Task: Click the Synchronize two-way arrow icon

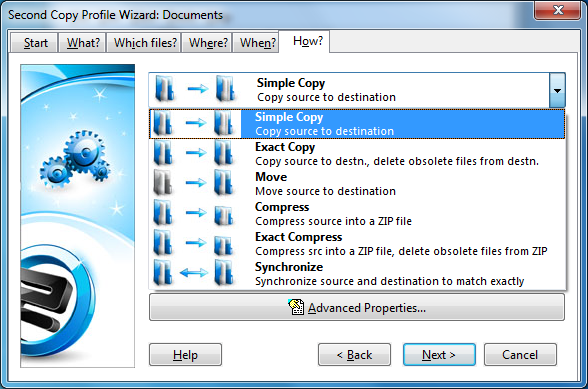Action: tap(194, 273)
